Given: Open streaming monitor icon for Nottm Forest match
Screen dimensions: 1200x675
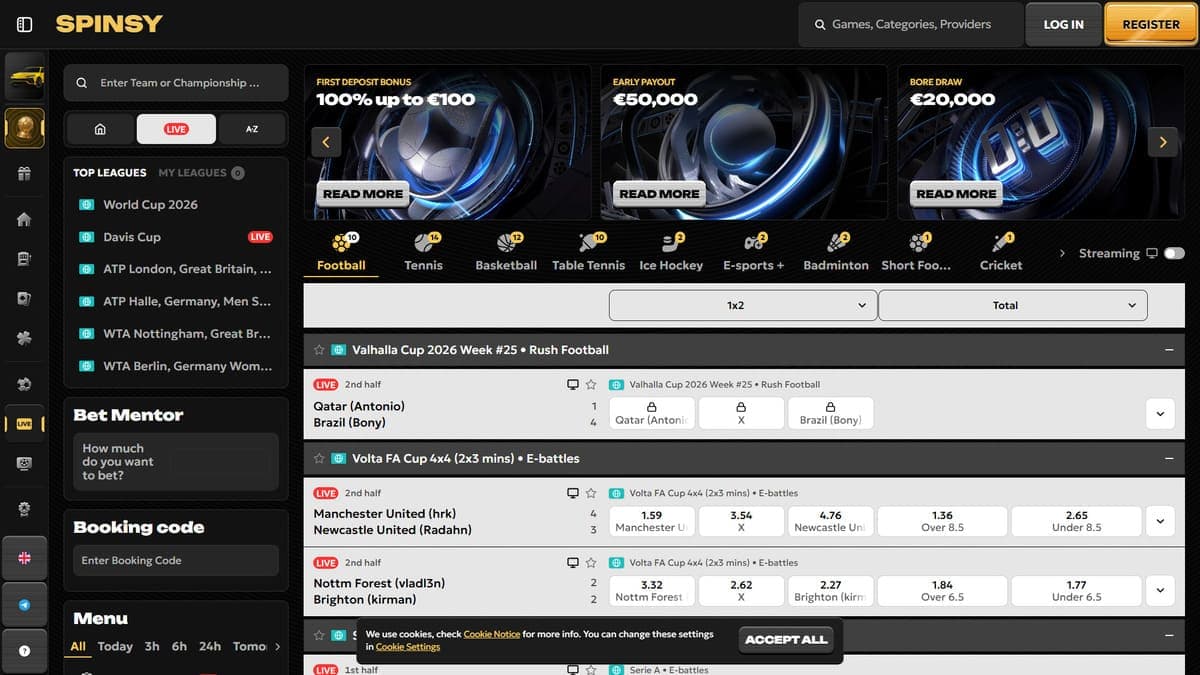Looking at the screenshot, I should (x=573, y=562).
